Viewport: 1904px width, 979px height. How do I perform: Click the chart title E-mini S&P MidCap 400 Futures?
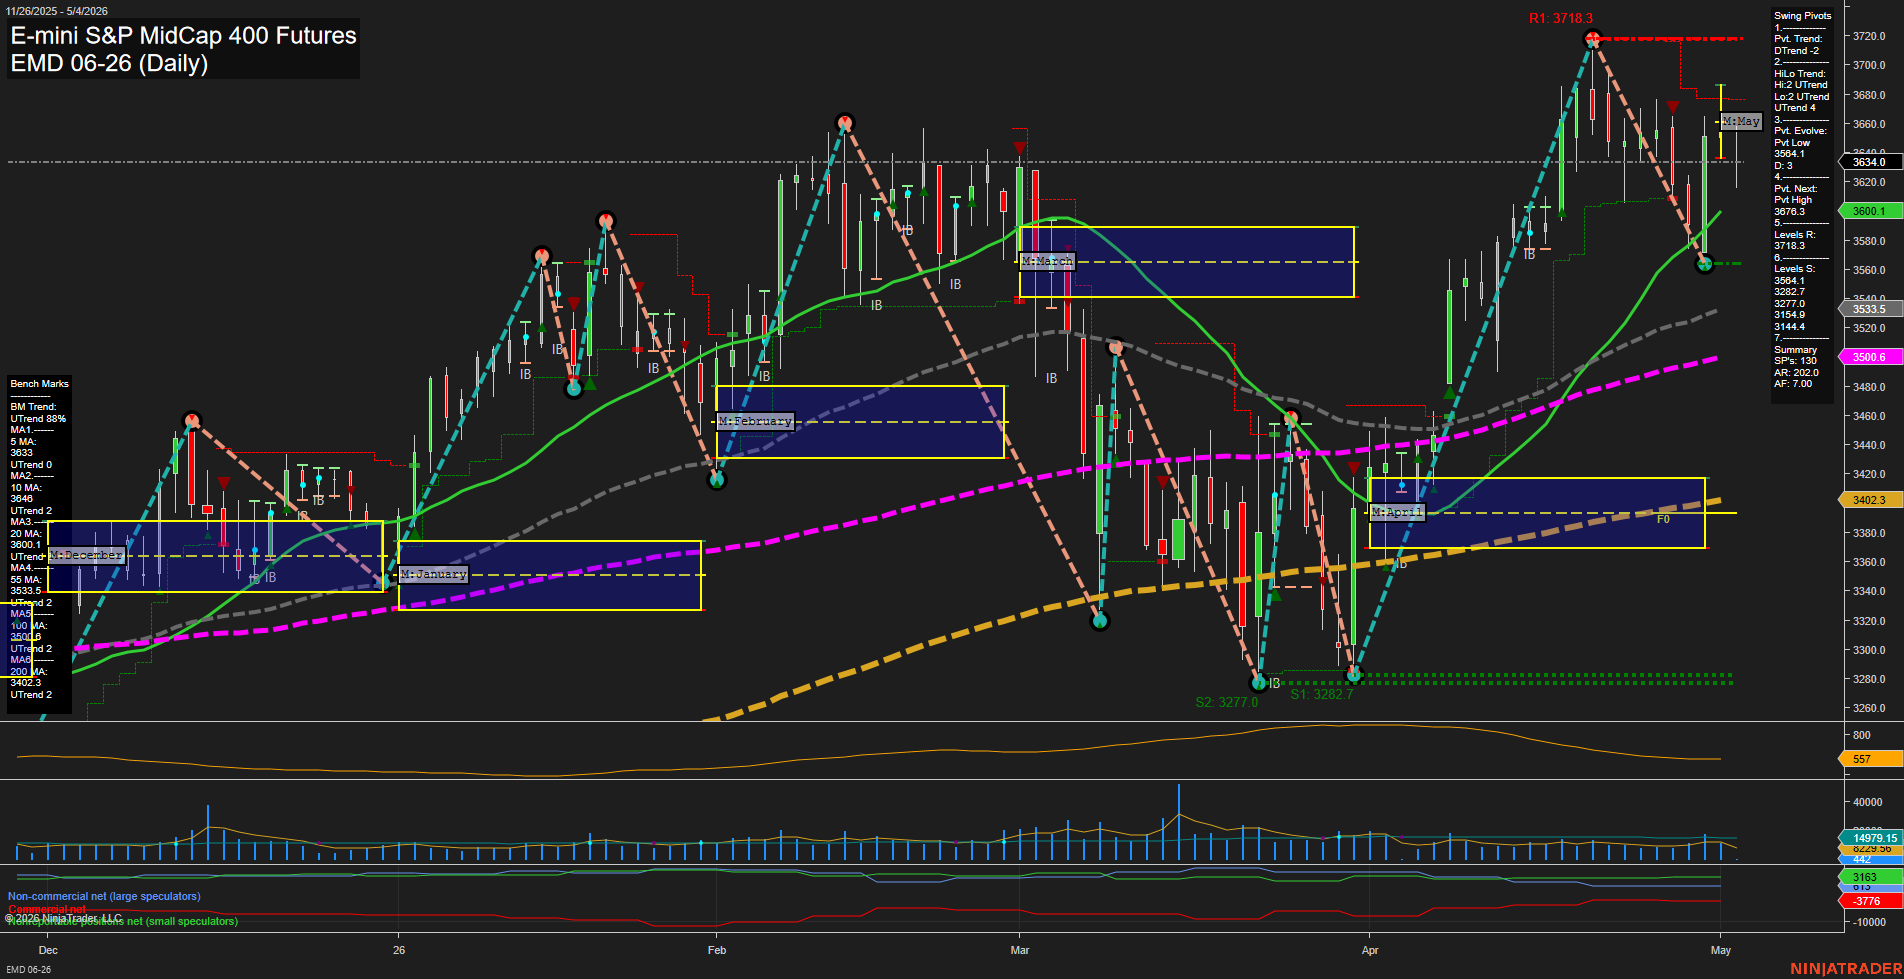(x=183, y=35)
